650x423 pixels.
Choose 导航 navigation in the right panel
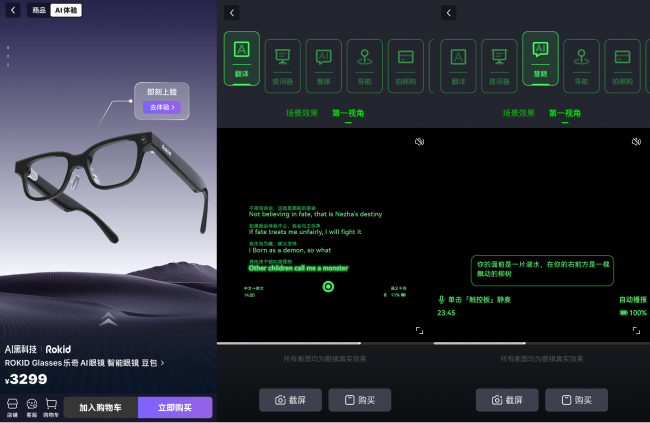click(582, 66)
